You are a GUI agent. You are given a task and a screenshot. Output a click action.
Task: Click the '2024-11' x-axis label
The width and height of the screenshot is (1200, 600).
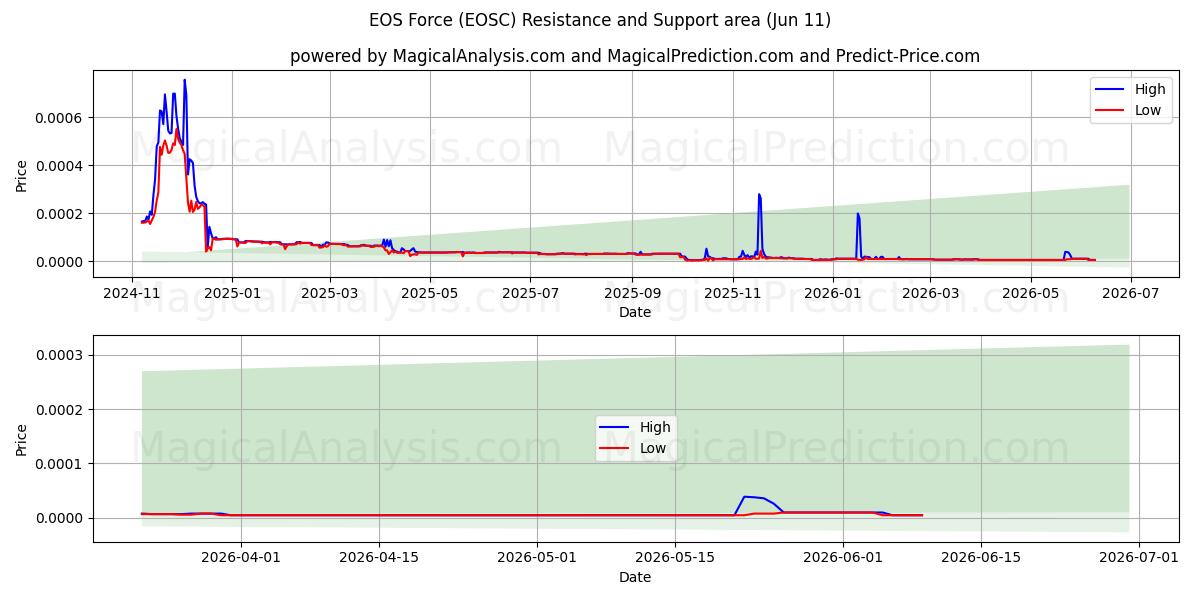132,293
